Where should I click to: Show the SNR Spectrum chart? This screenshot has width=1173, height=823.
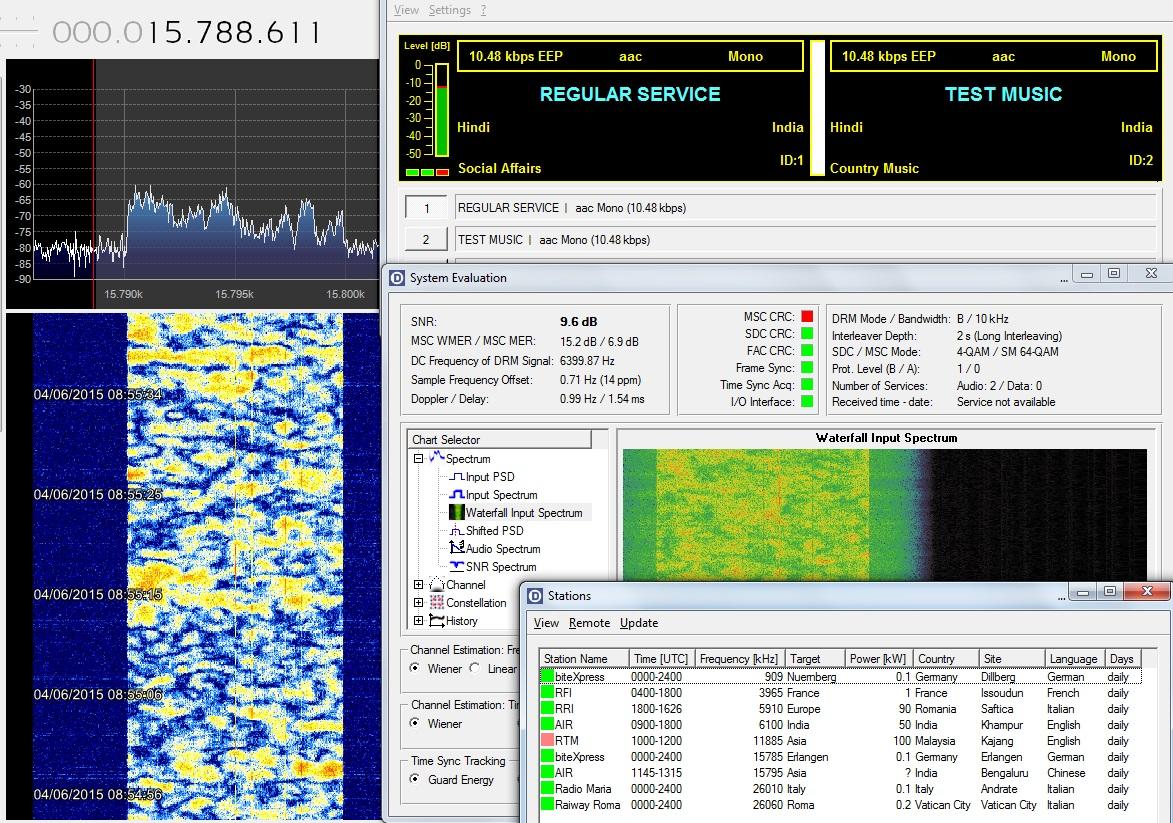click(x=457, y=567)
